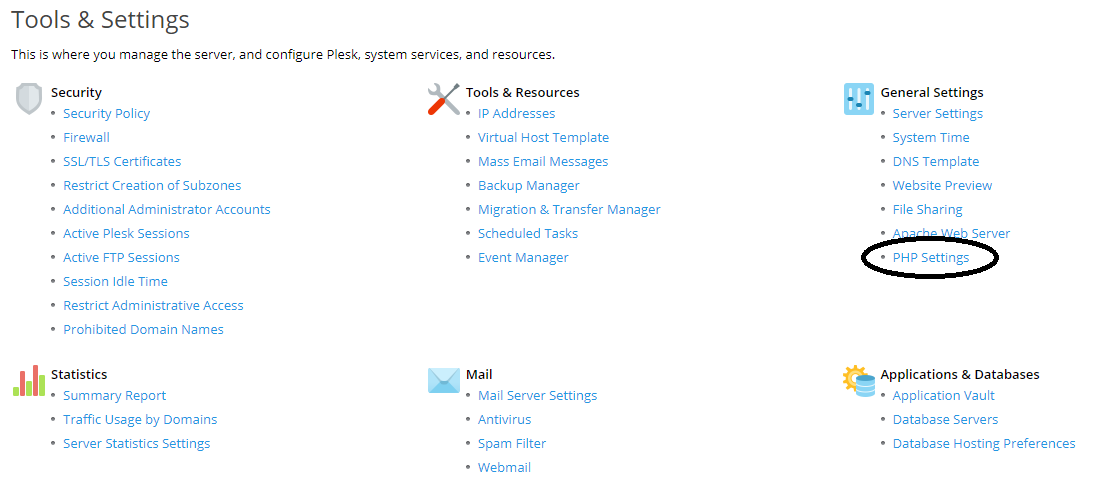Click the Mail envelope icon

click(x=444, y=381)
